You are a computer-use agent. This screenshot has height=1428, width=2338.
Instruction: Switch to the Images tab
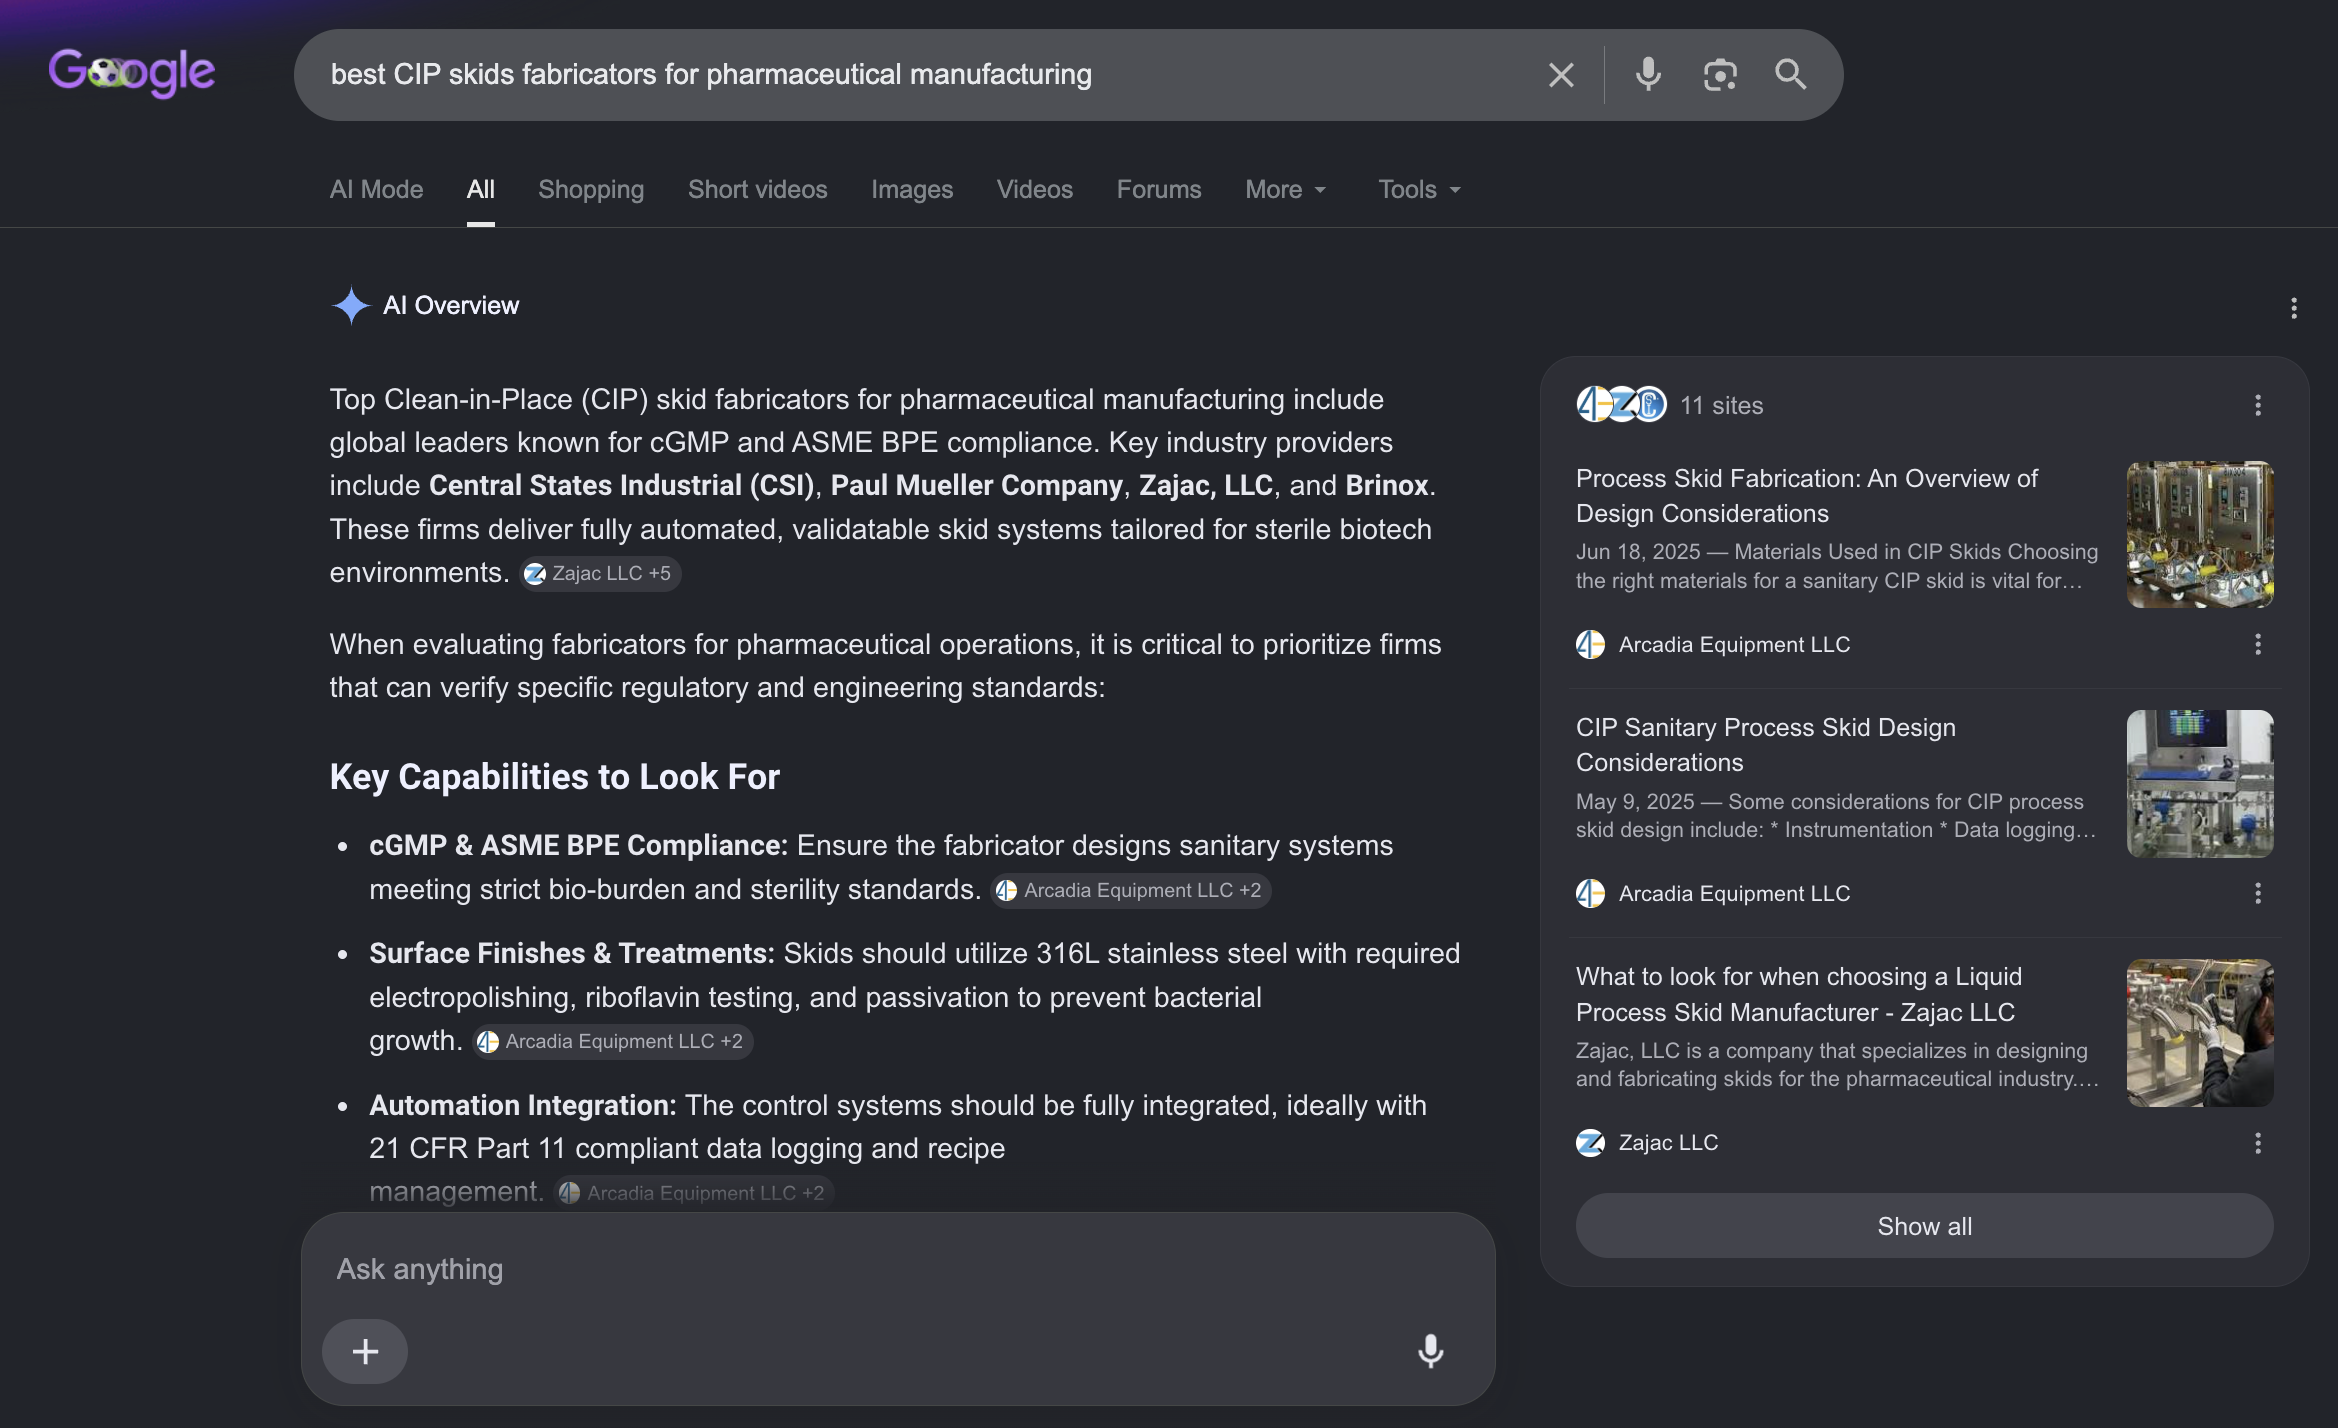(912, 189)
